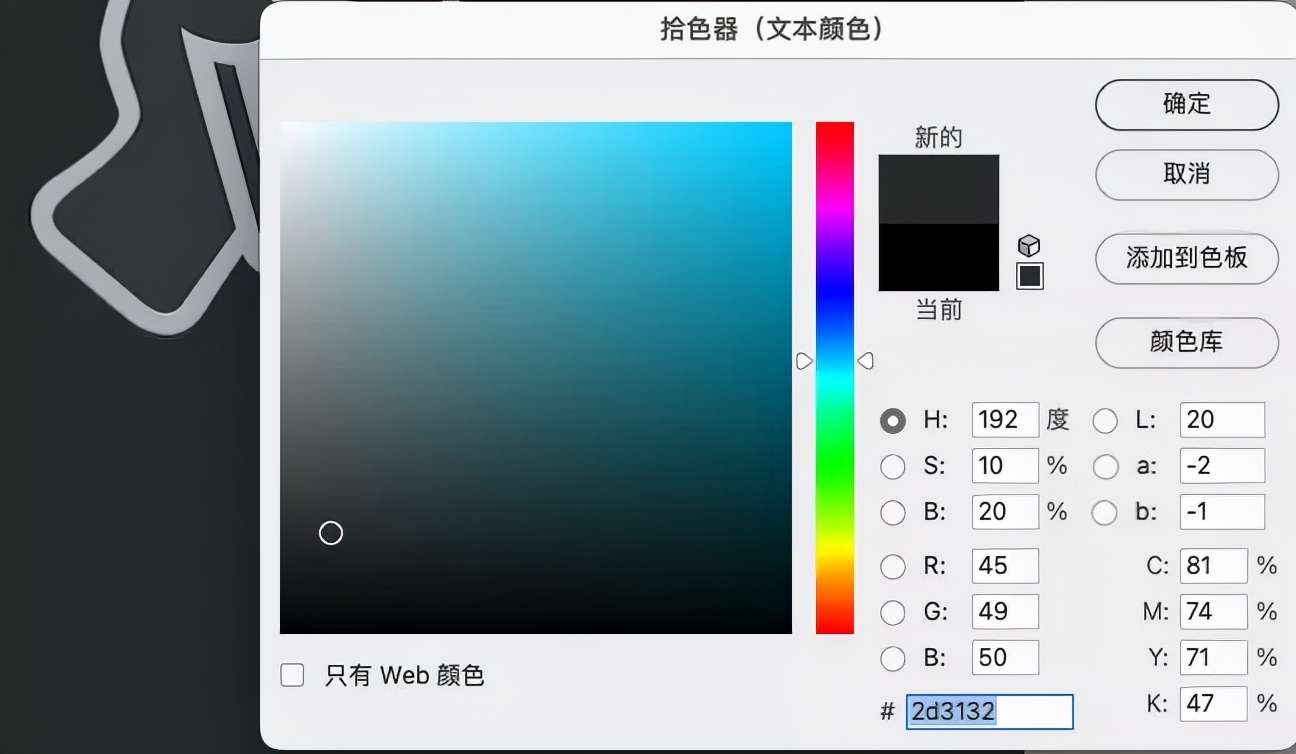Screen dimensions: 1296x754
Task: Click the H degree value input field
Action: tap(1004, 420)
